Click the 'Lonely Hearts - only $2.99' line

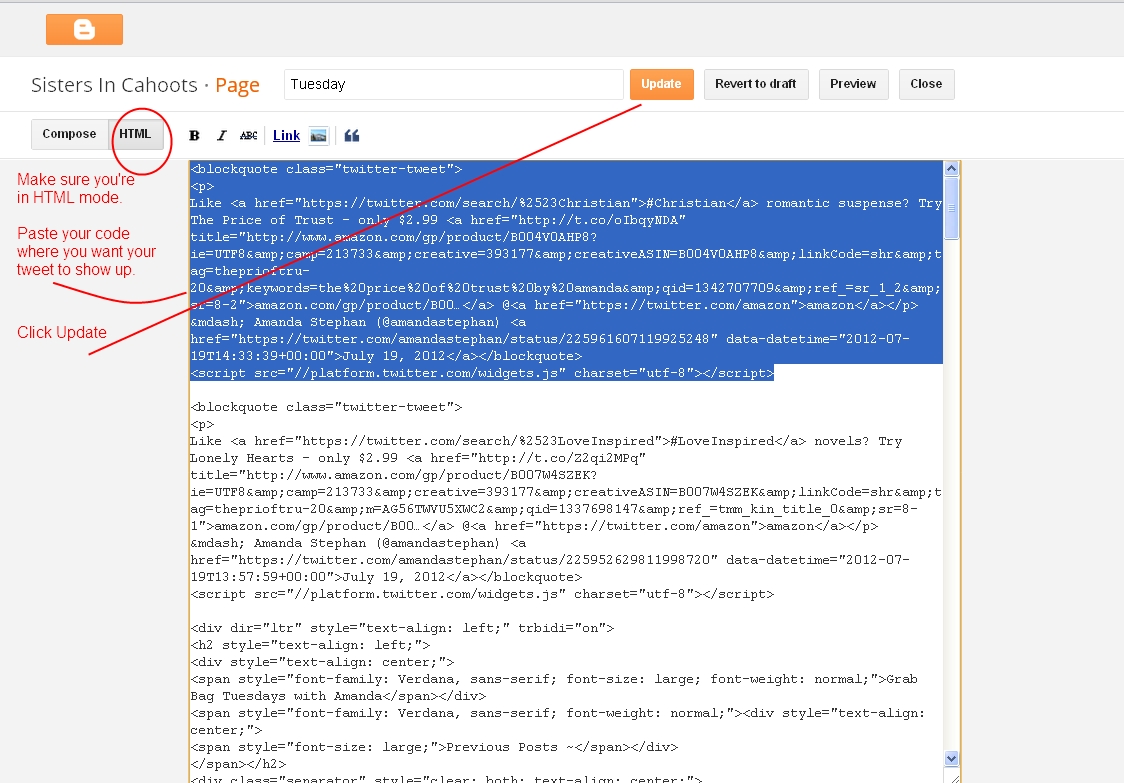coord(418,458)
